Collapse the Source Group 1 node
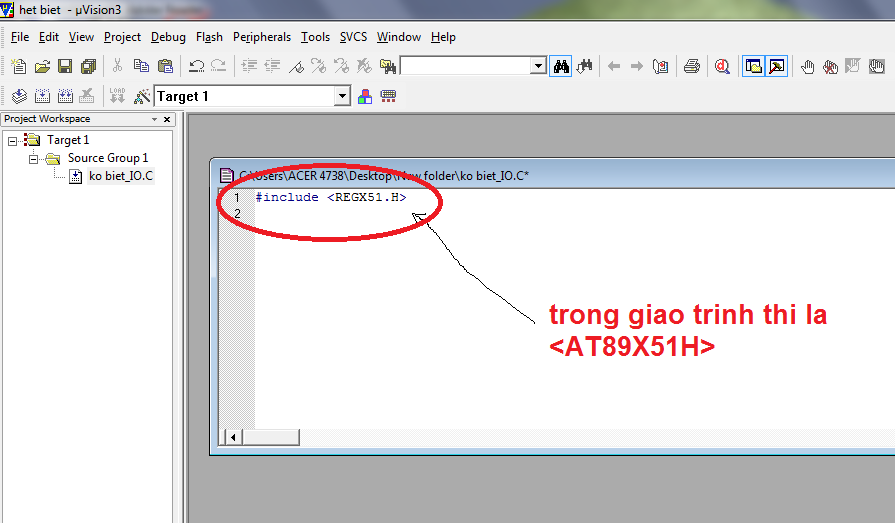Image resolution: width=895 pixels, height=523 pixels. tap(34, 159)
